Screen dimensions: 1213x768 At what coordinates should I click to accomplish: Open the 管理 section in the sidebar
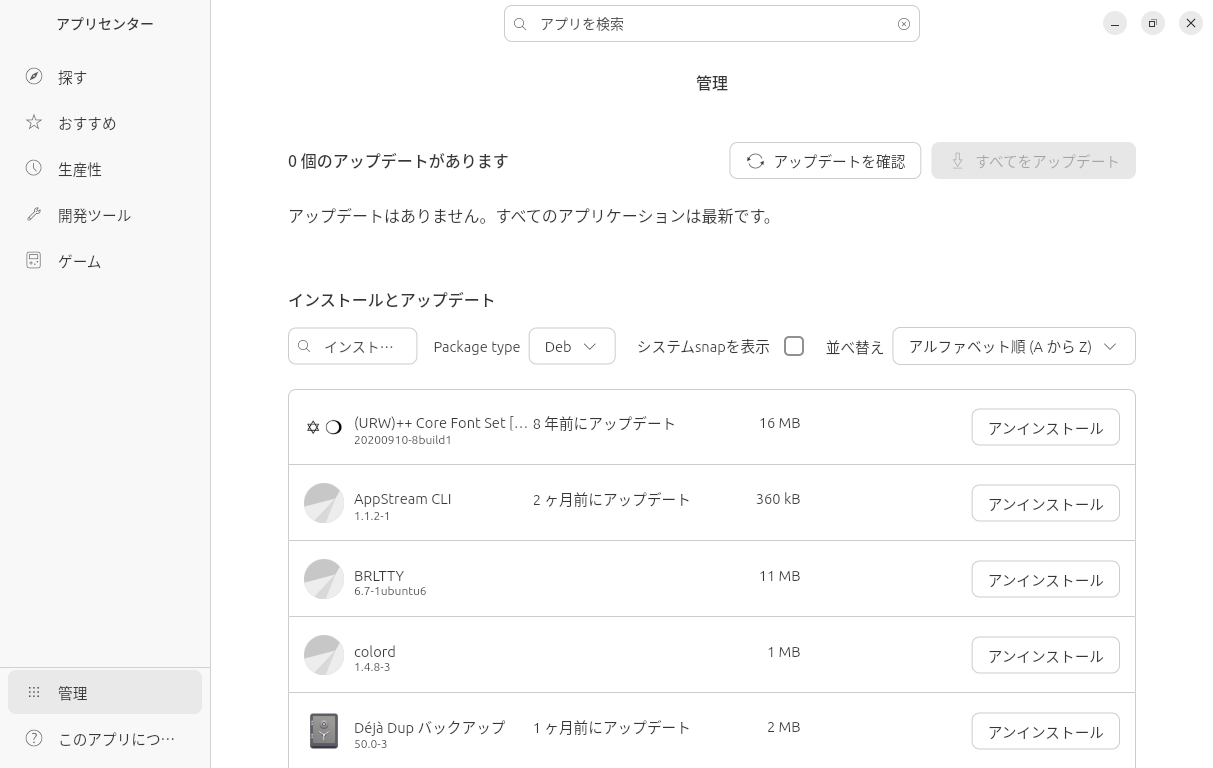pyautogui.click(x=105, y=693)
